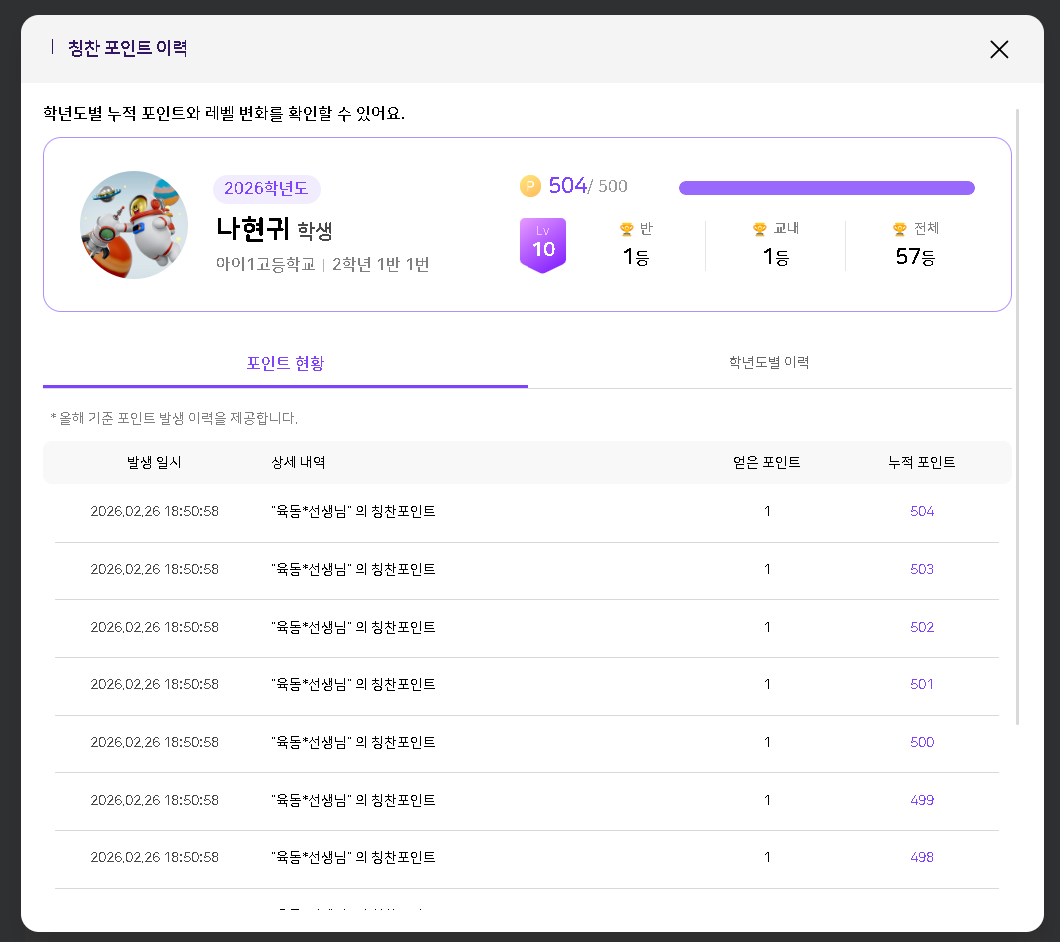Screen dimensions: 1060x942
Task: Click cumulative point value 500
Action: point(921,742)
